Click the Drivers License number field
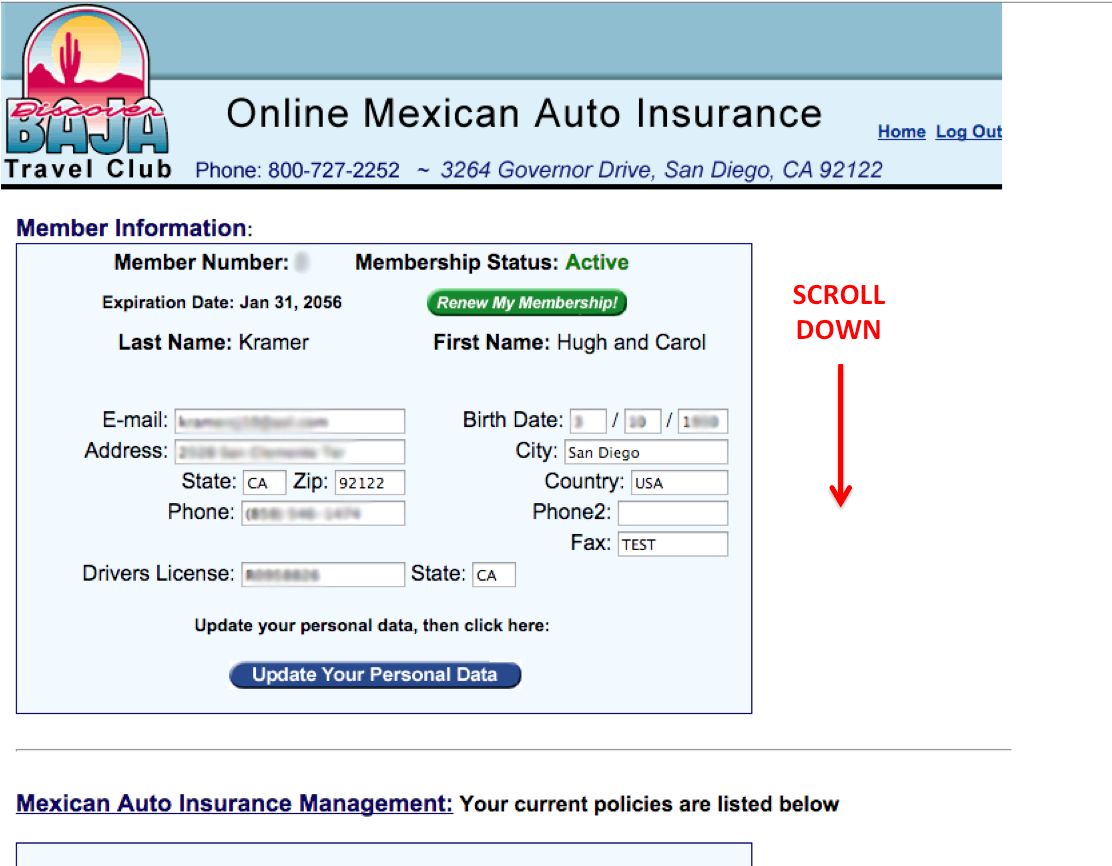The height and width of the screenshot is (866, 1112). [323, 575]
